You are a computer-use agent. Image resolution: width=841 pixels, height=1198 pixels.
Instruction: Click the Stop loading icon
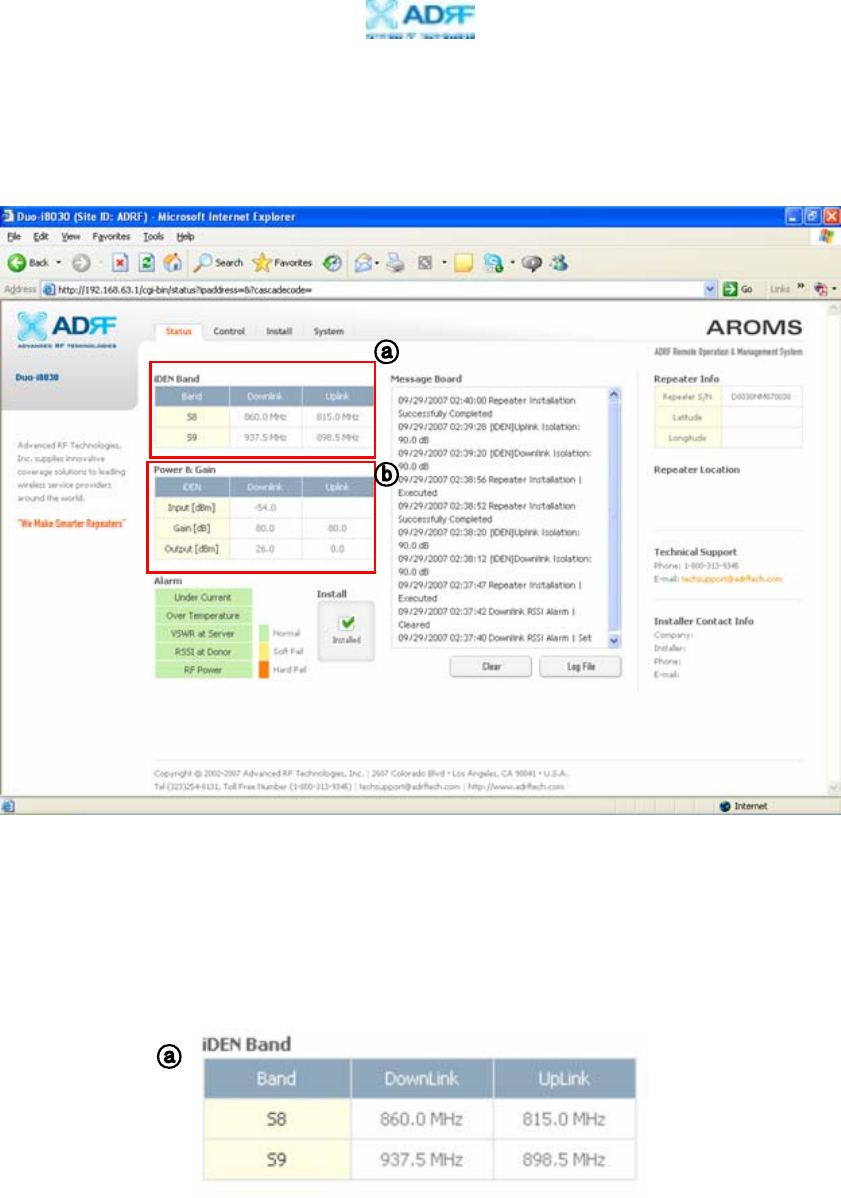click(120, 263)
